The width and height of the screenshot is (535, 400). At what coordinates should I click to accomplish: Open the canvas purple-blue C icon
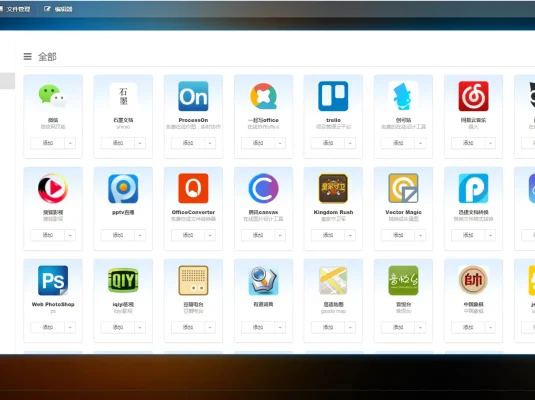point(263,188)
